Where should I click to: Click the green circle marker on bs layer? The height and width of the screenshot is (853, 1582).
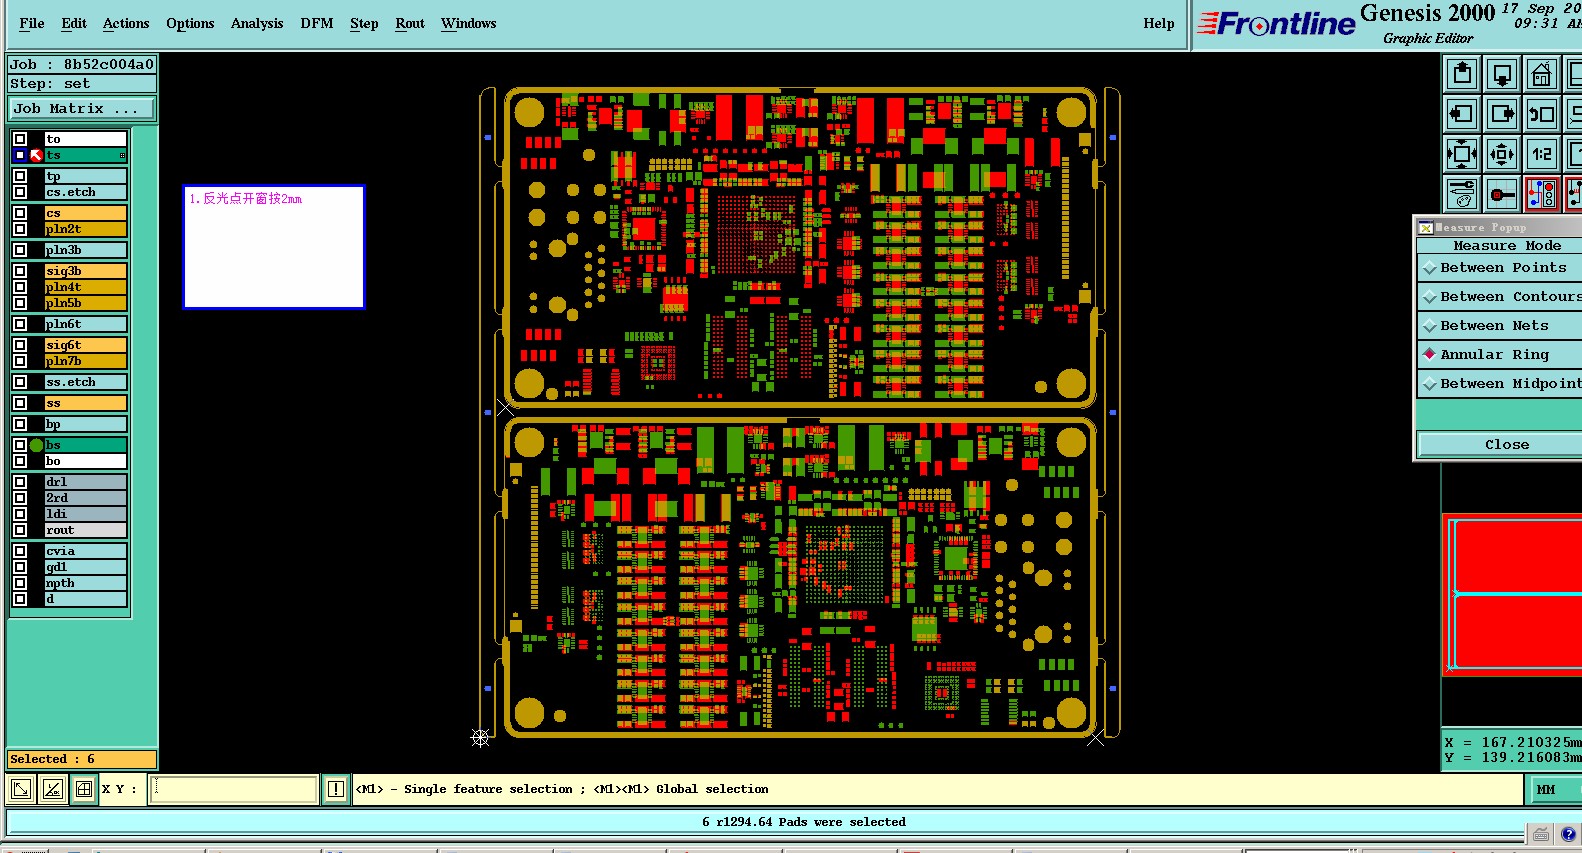pos(37,445)
